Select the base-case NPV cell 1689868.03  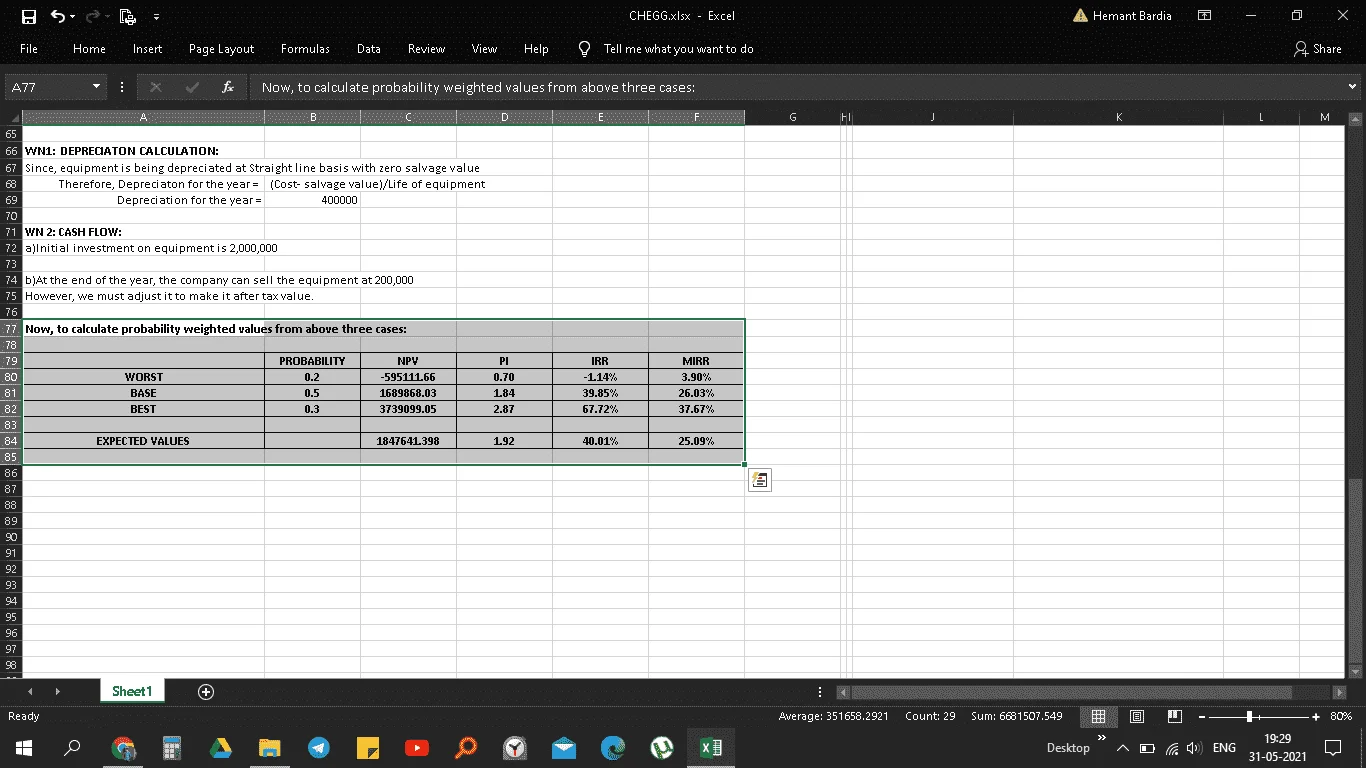coord(408,393)
